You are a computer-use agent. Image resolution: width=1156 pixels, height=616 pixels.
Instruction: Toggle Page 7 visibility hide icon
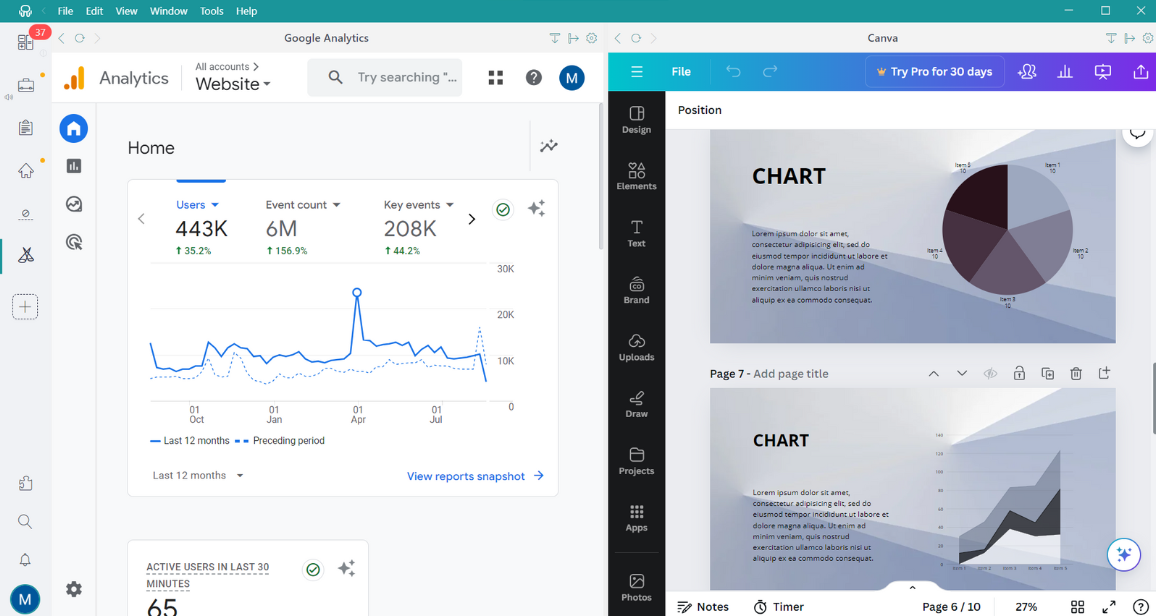click(x=990, y=374)
